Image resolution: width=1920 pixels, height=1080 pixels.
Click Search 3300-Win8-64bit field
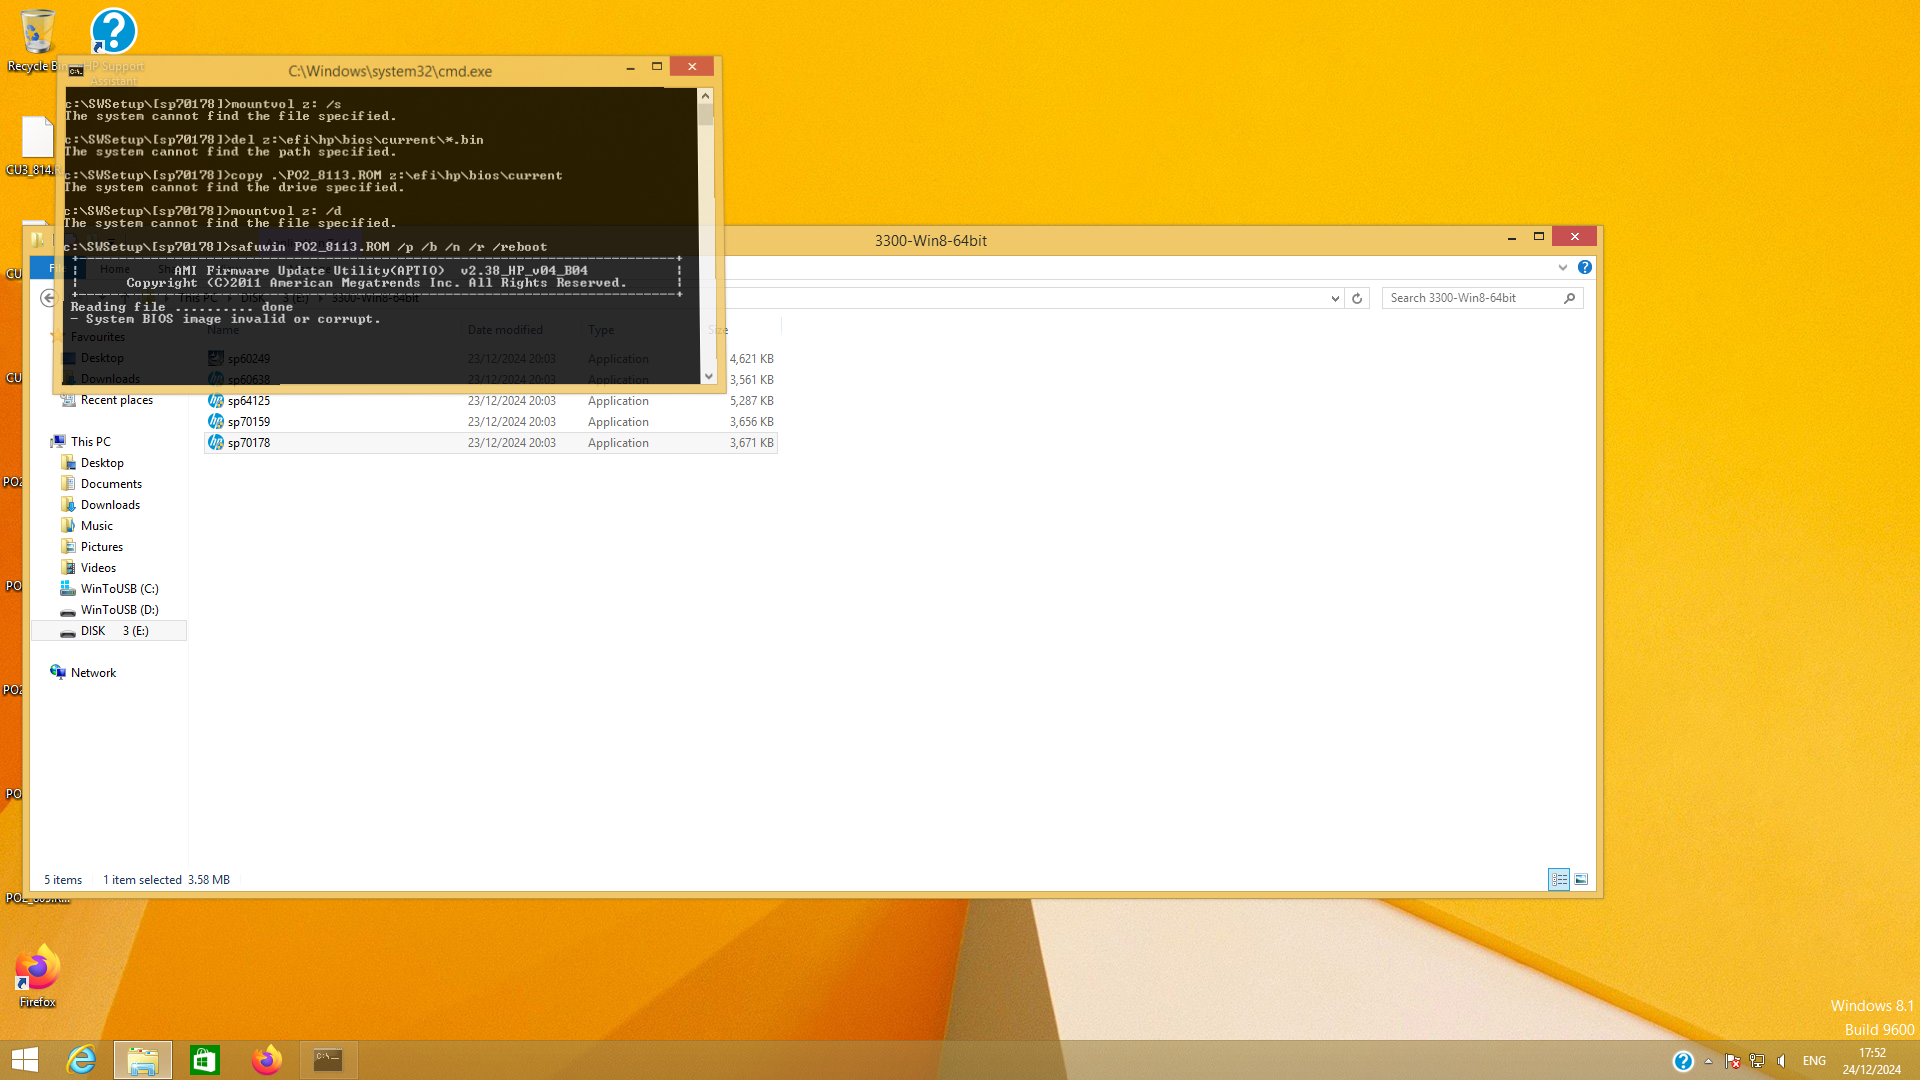1474,298
